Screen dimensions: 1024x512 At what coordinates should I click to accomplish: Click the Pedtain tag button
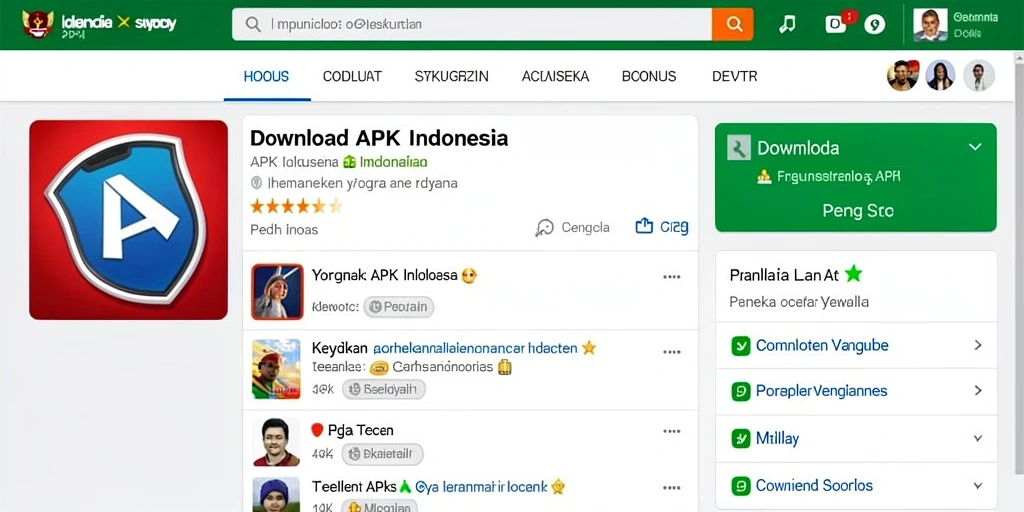(x=398, y=306)
